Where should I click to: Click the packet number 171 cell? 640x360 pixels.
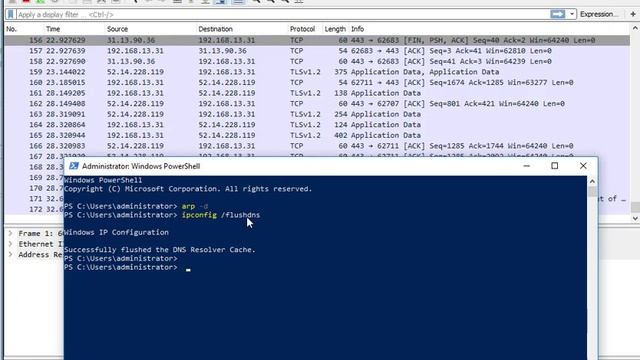click(x=36, y=199)
